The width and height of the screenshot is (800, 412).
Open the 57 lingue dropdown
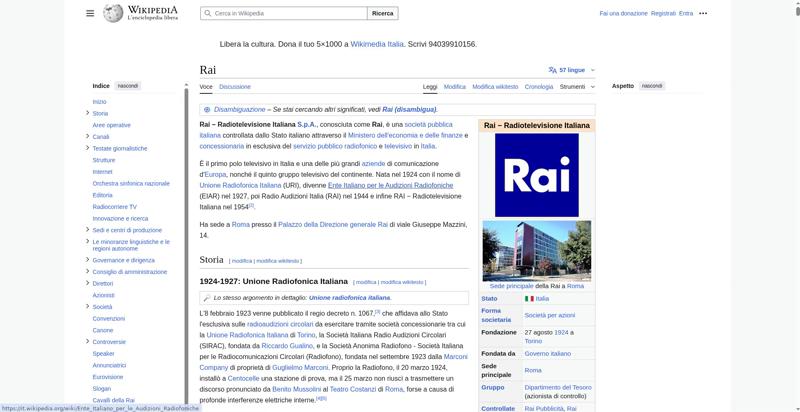[571, 70]
